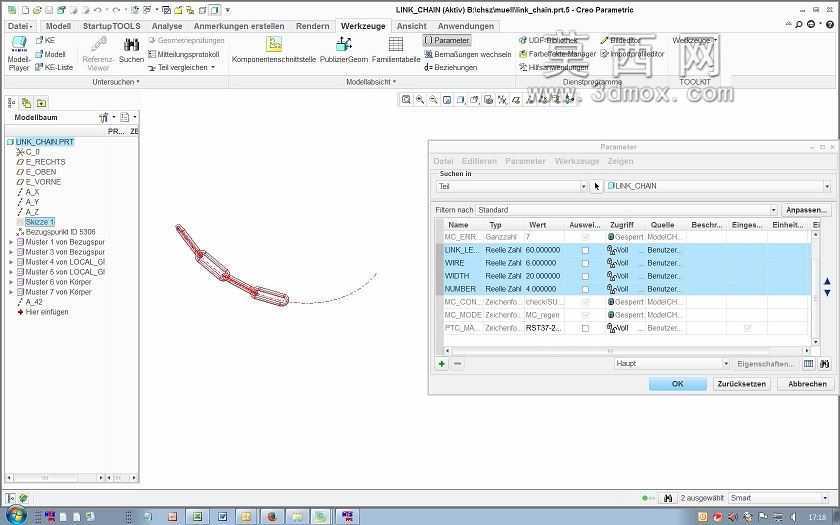
Task: Move parameter up with the up arrow
Action: pos(827,281)
